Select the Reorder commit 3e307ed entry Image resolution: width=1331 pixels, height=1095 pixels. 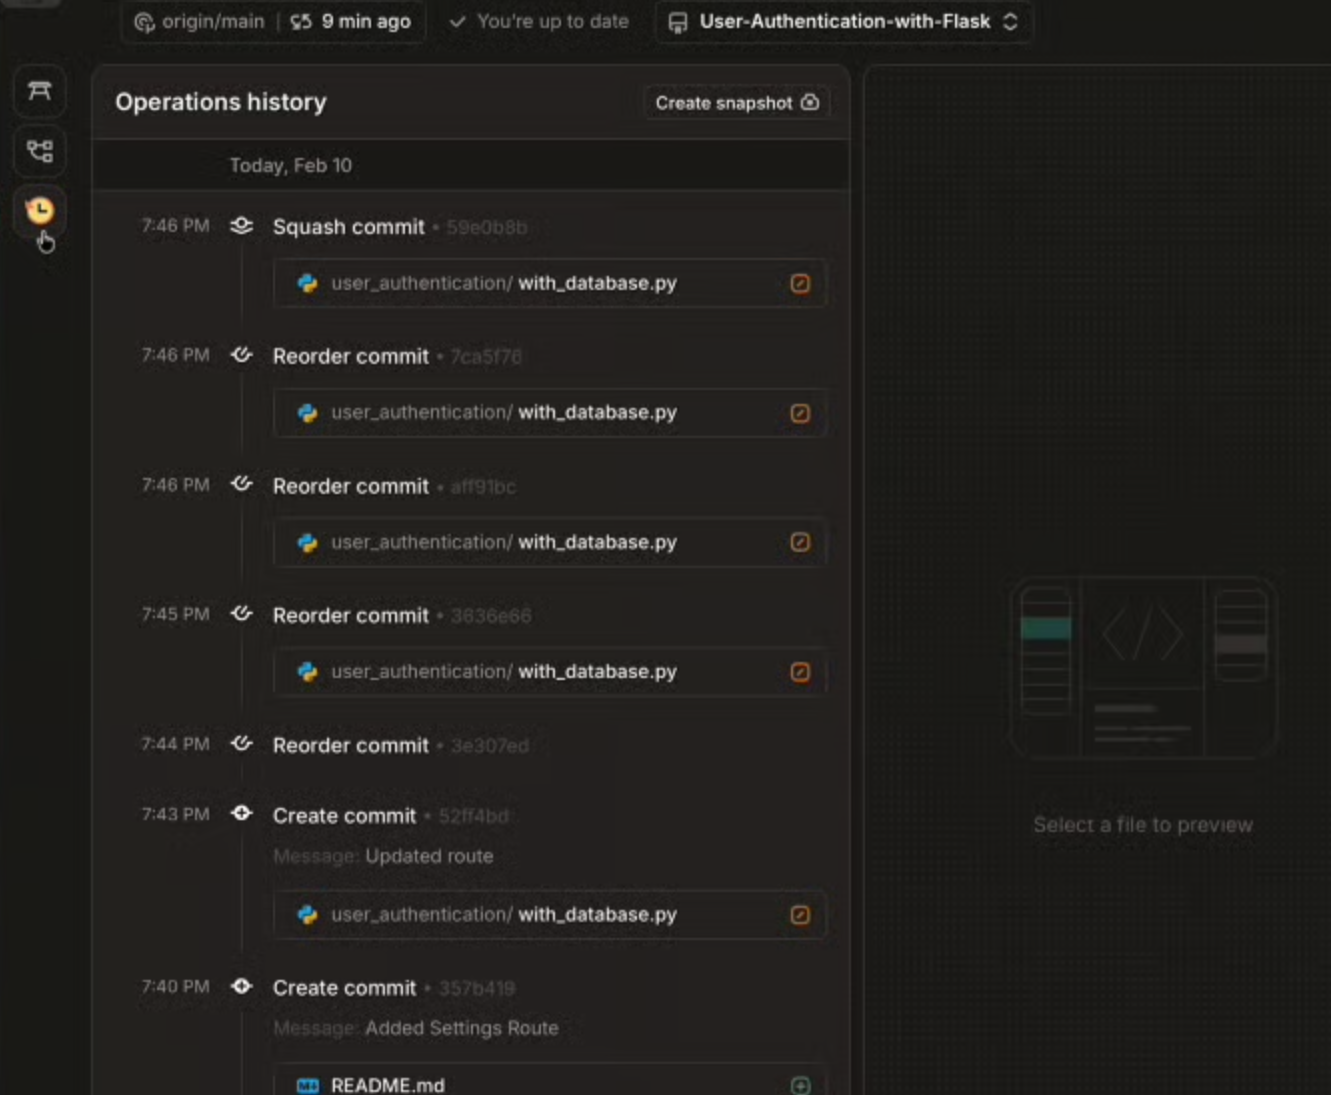pyautogui.click(x=401, y=746)
